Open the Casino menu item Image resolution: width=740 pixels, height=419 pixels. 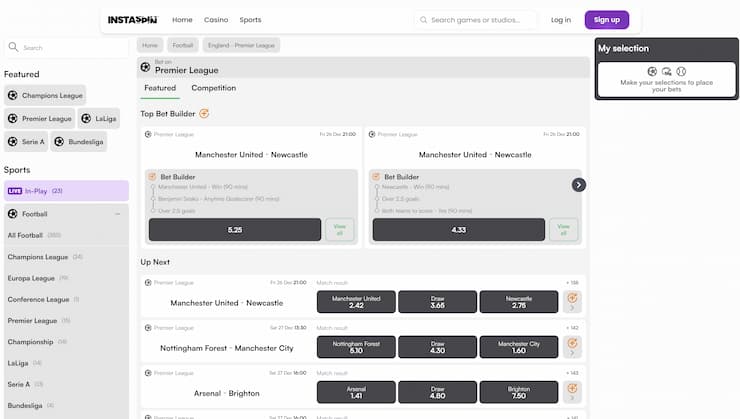tap(216, 20)
